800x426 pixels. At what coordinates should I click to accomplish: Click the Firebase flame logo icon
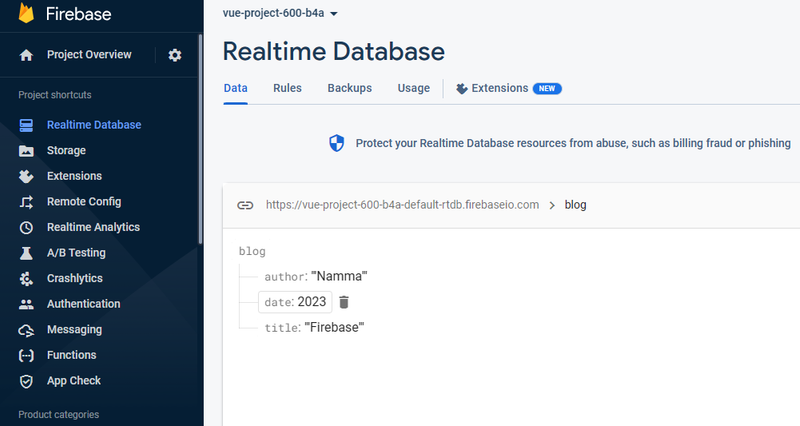26,14
